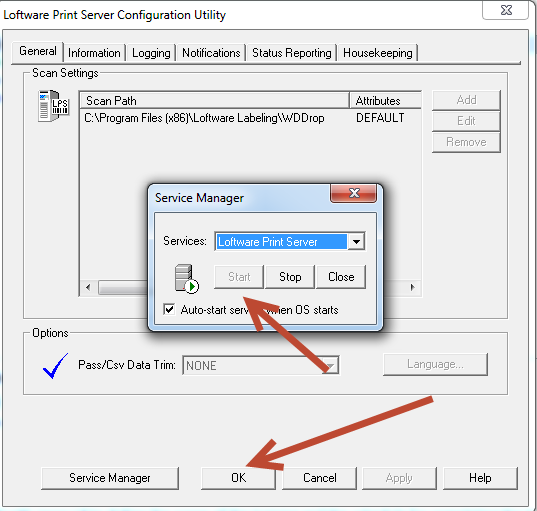537x511 pixels.
Task: Switch to the General tab
Action: coord(38,51)
